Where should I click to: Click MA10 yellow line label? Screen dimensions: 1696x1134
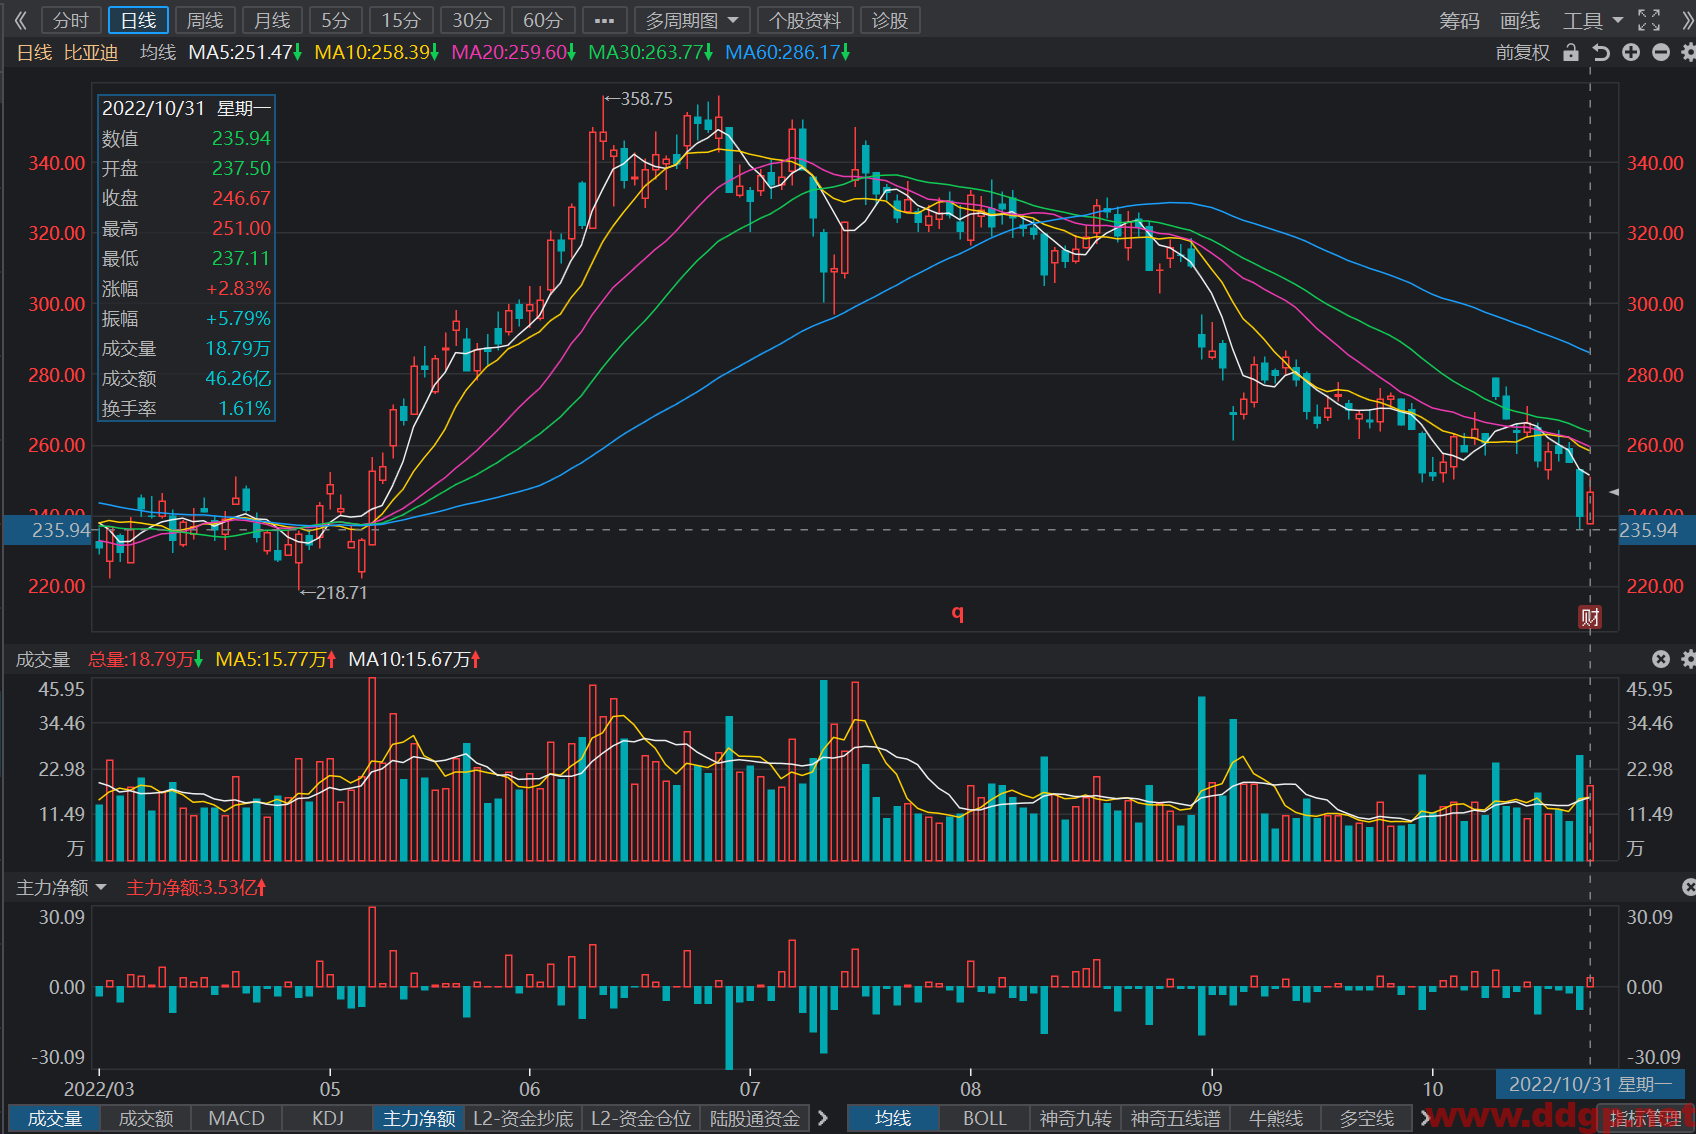tap(376, 52)
